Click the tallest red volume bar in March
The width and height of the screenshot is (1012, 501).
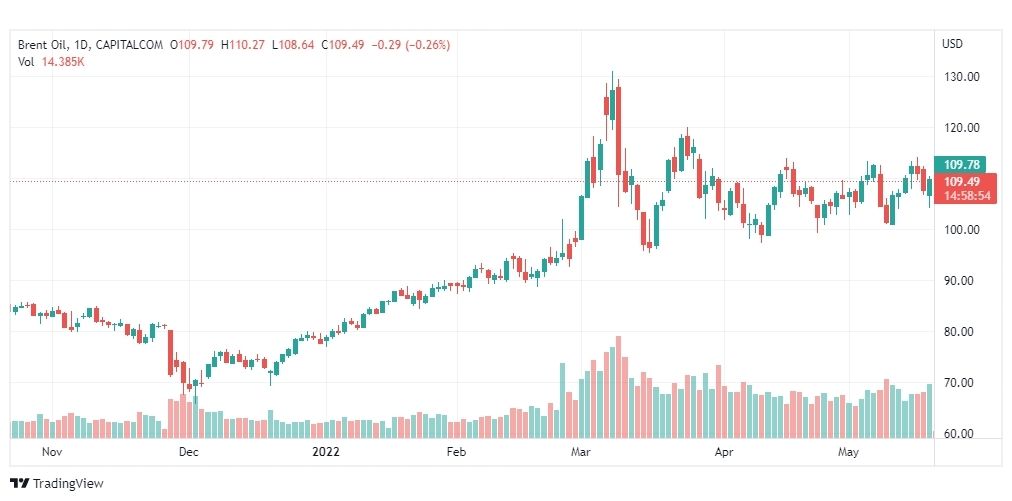[618, 387]
